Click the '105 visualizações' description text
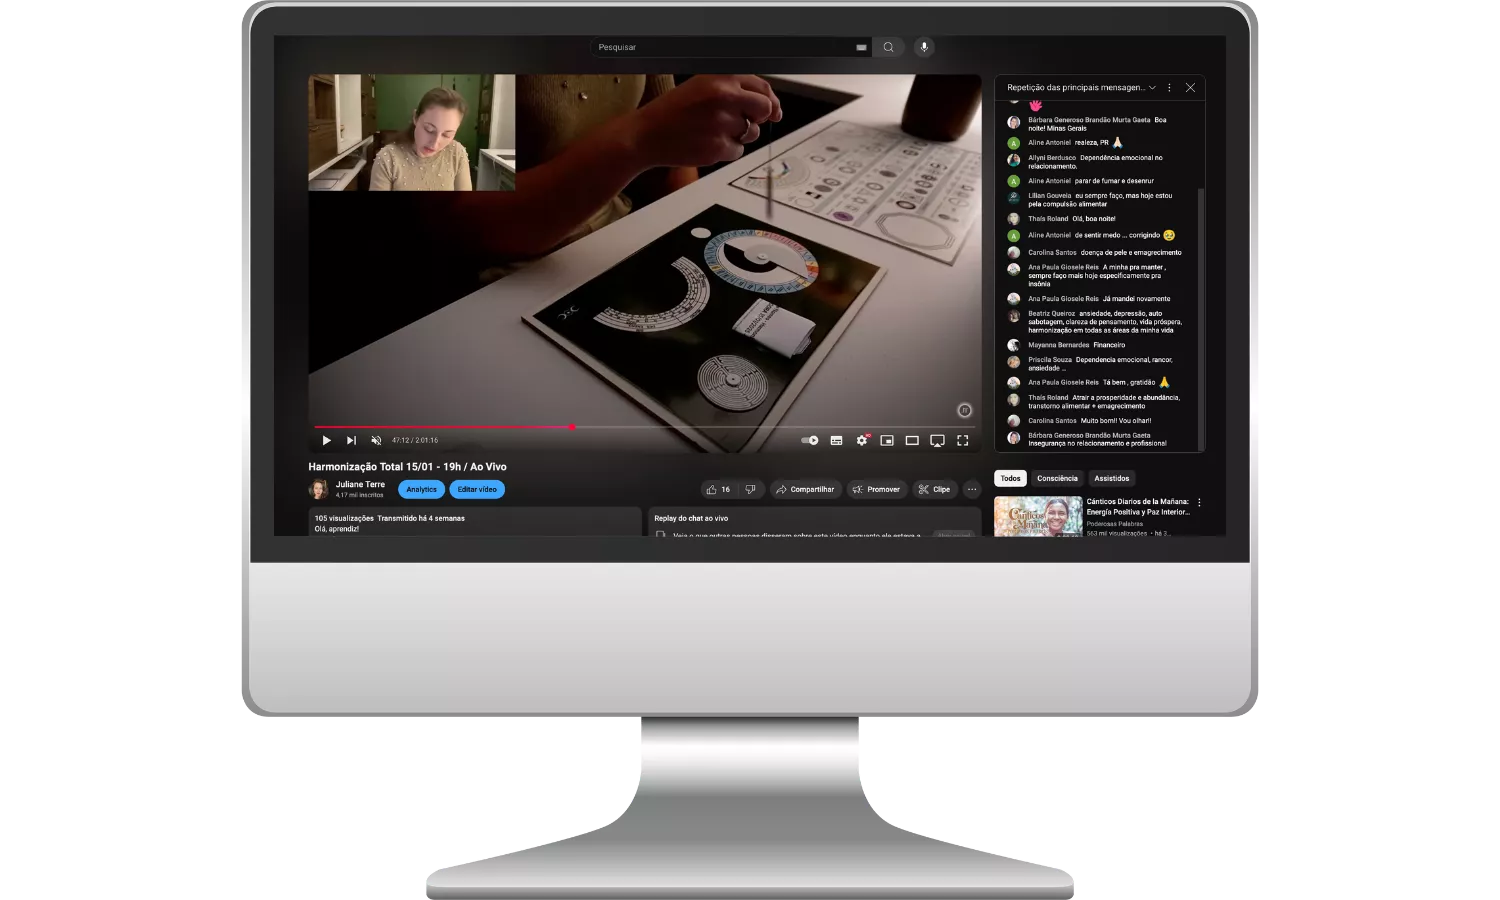Image resolution: width=1500 pixels, height=900 pixels. click(344, 518)
